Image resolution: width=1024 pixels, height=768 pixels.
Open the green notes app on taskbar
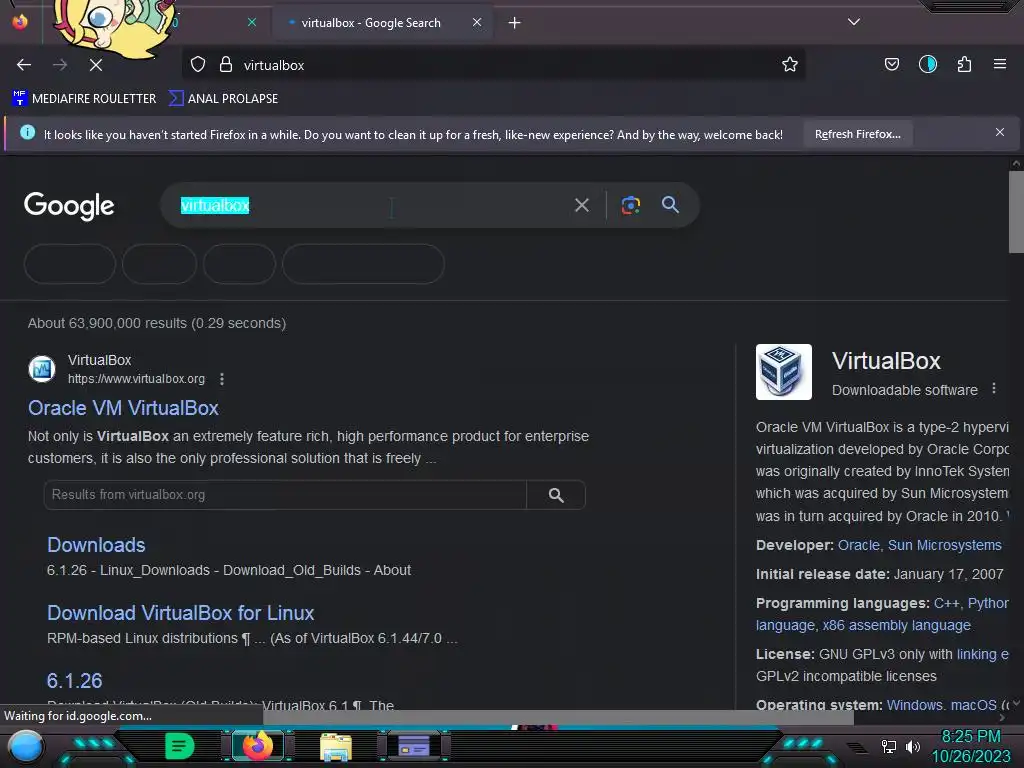179,746
